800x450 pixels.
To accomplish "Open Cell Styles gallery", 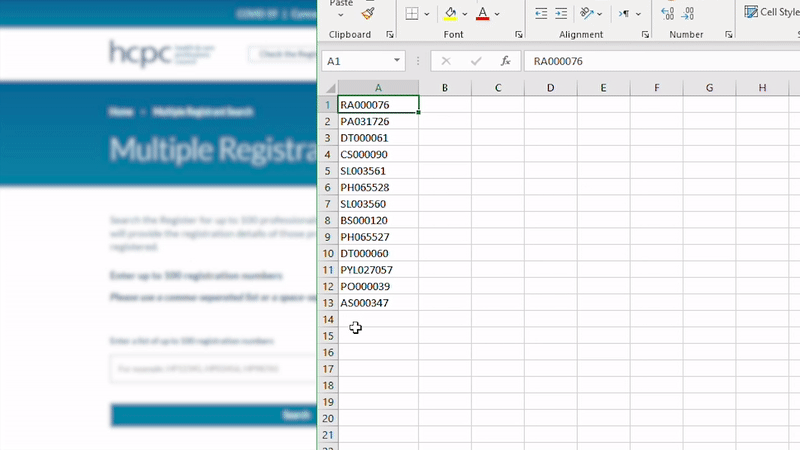I will point(771,12).
